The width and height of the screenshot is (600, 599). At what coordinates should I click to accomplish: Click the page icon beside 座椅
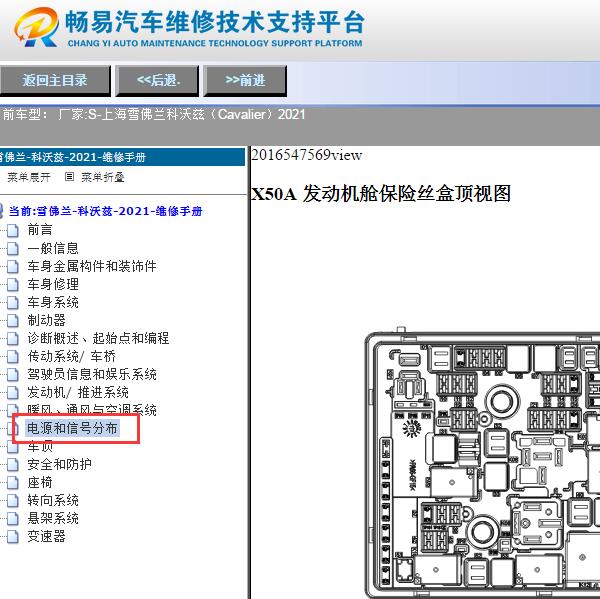[13, 483]
